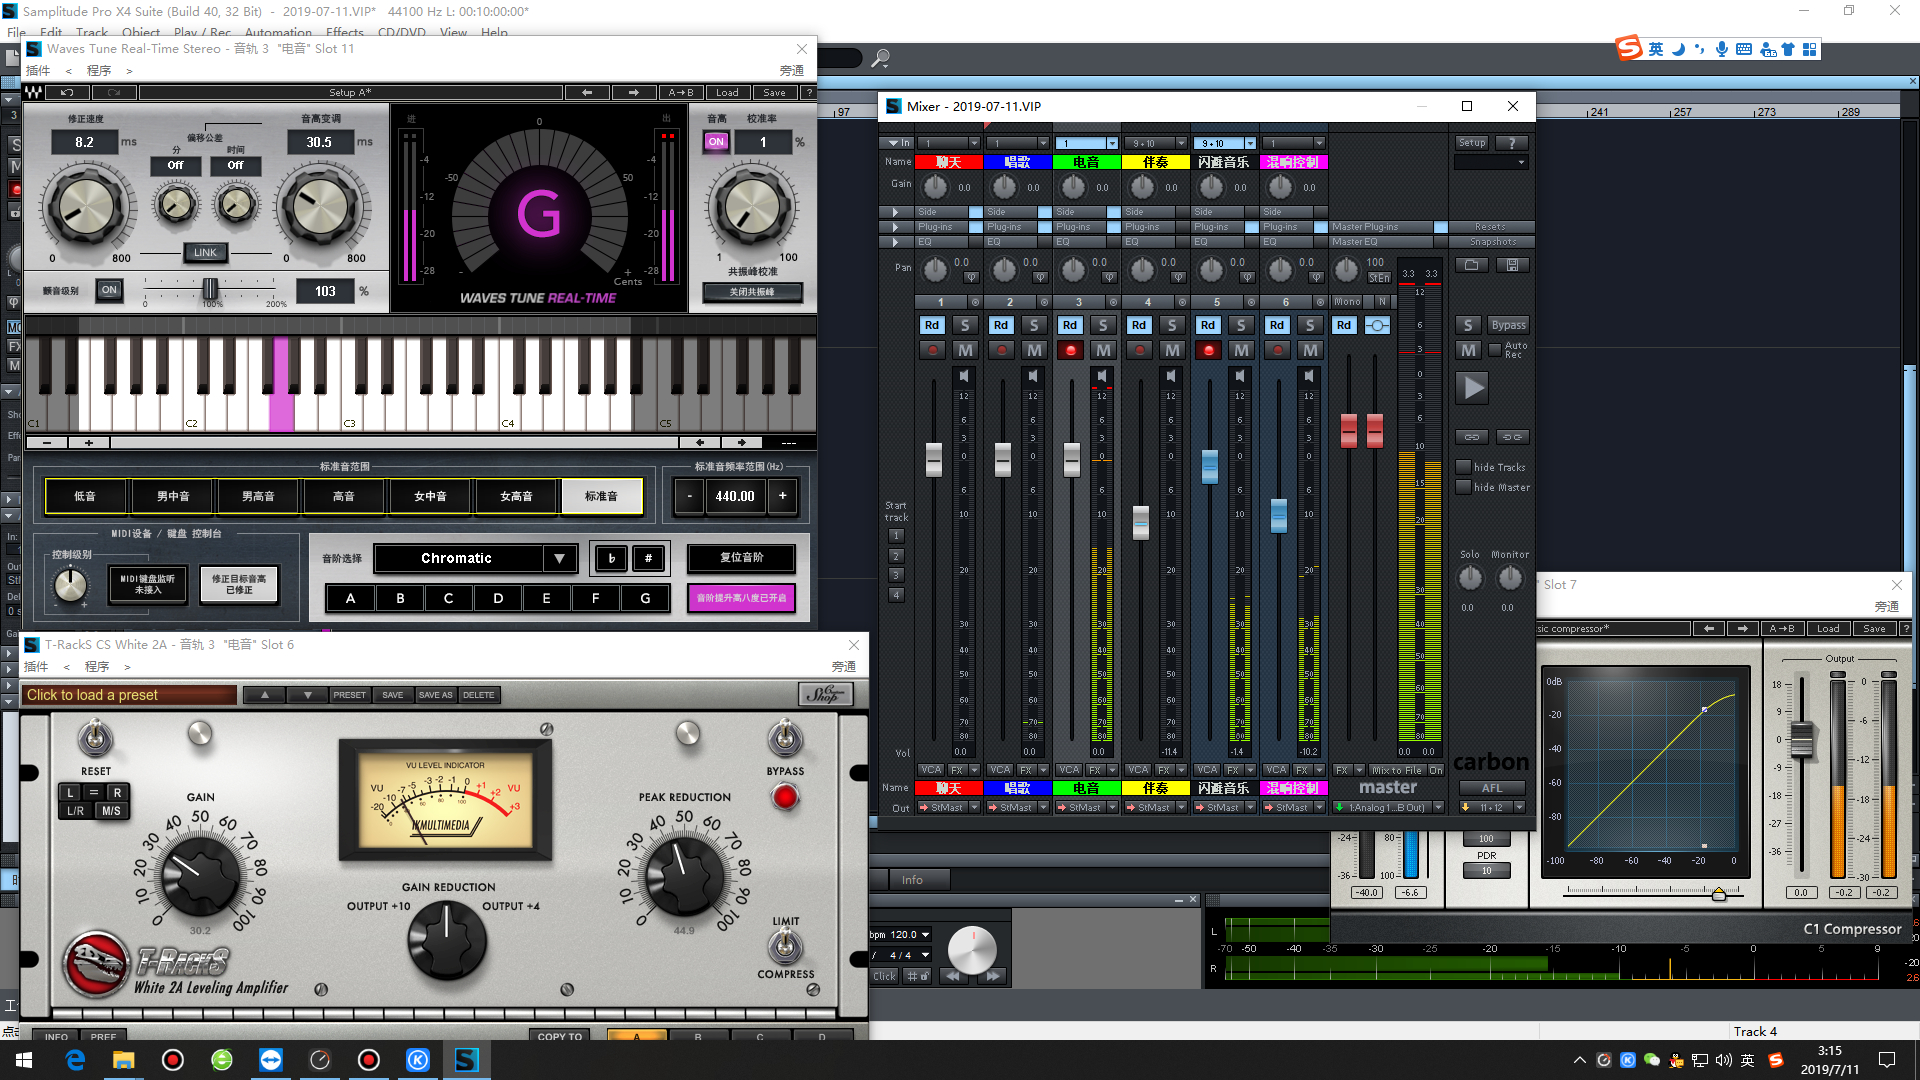Viewport: 1920px width, 1080px height.
Task: Click the phase invert icon on channel 1
Action: 971,277
